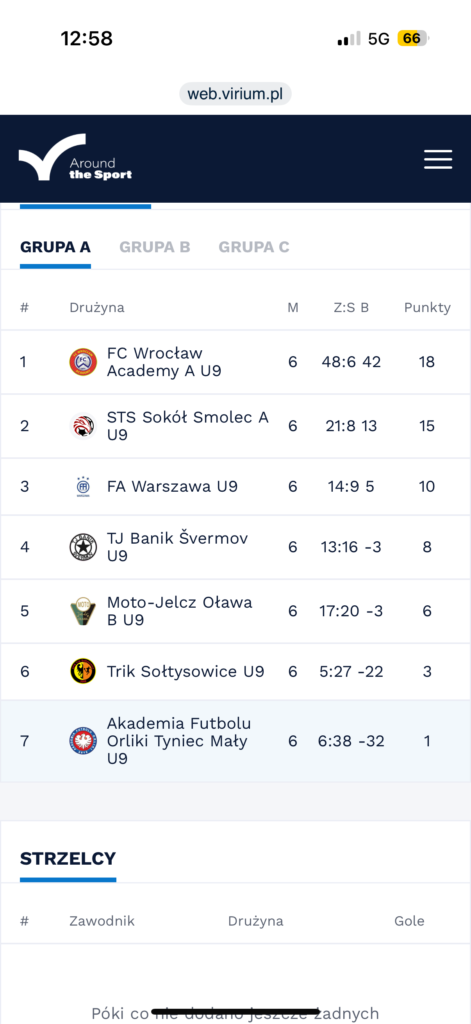Click the Gole column header in Strzelcy
The height and width of the screenshot is (1024, 471).
tap(409, 921)
